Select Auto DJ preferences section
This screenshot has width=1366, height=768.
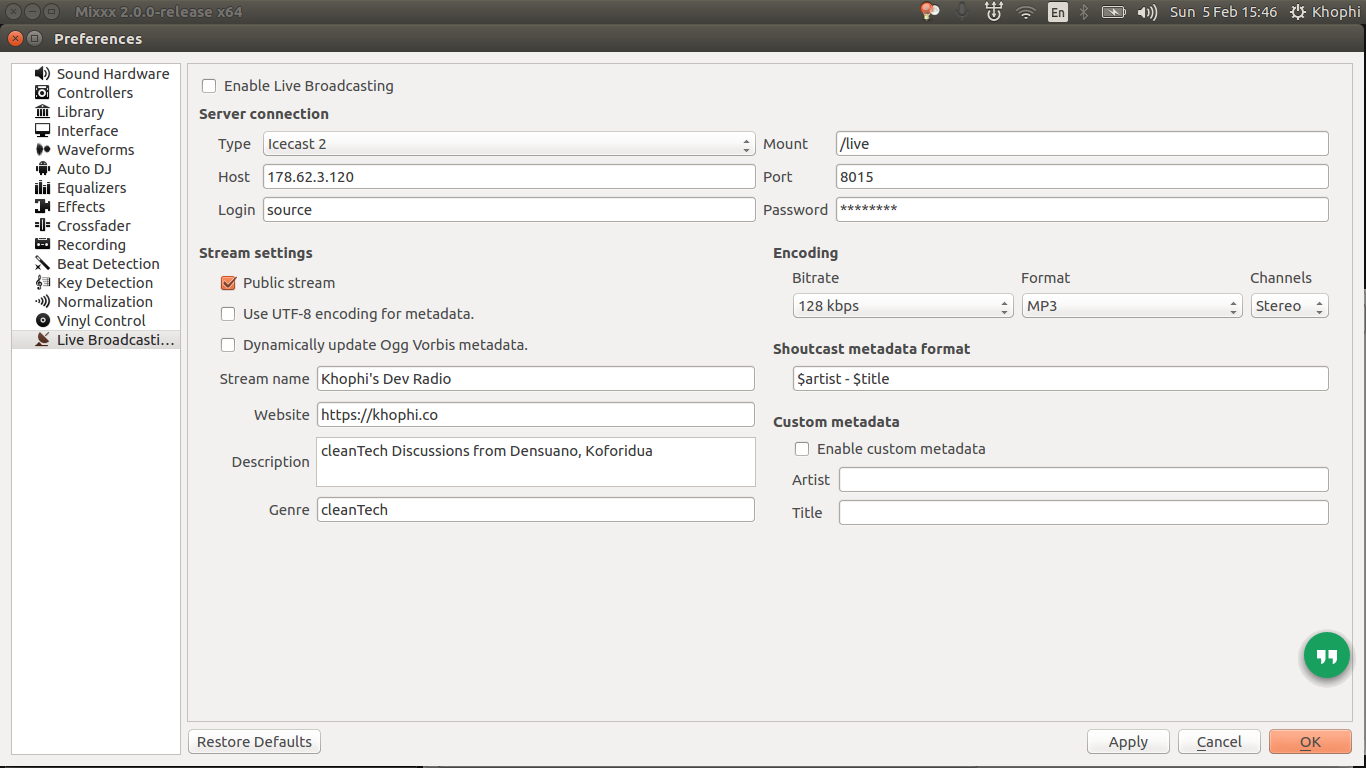pyautogui.click(x=84, y=169)
